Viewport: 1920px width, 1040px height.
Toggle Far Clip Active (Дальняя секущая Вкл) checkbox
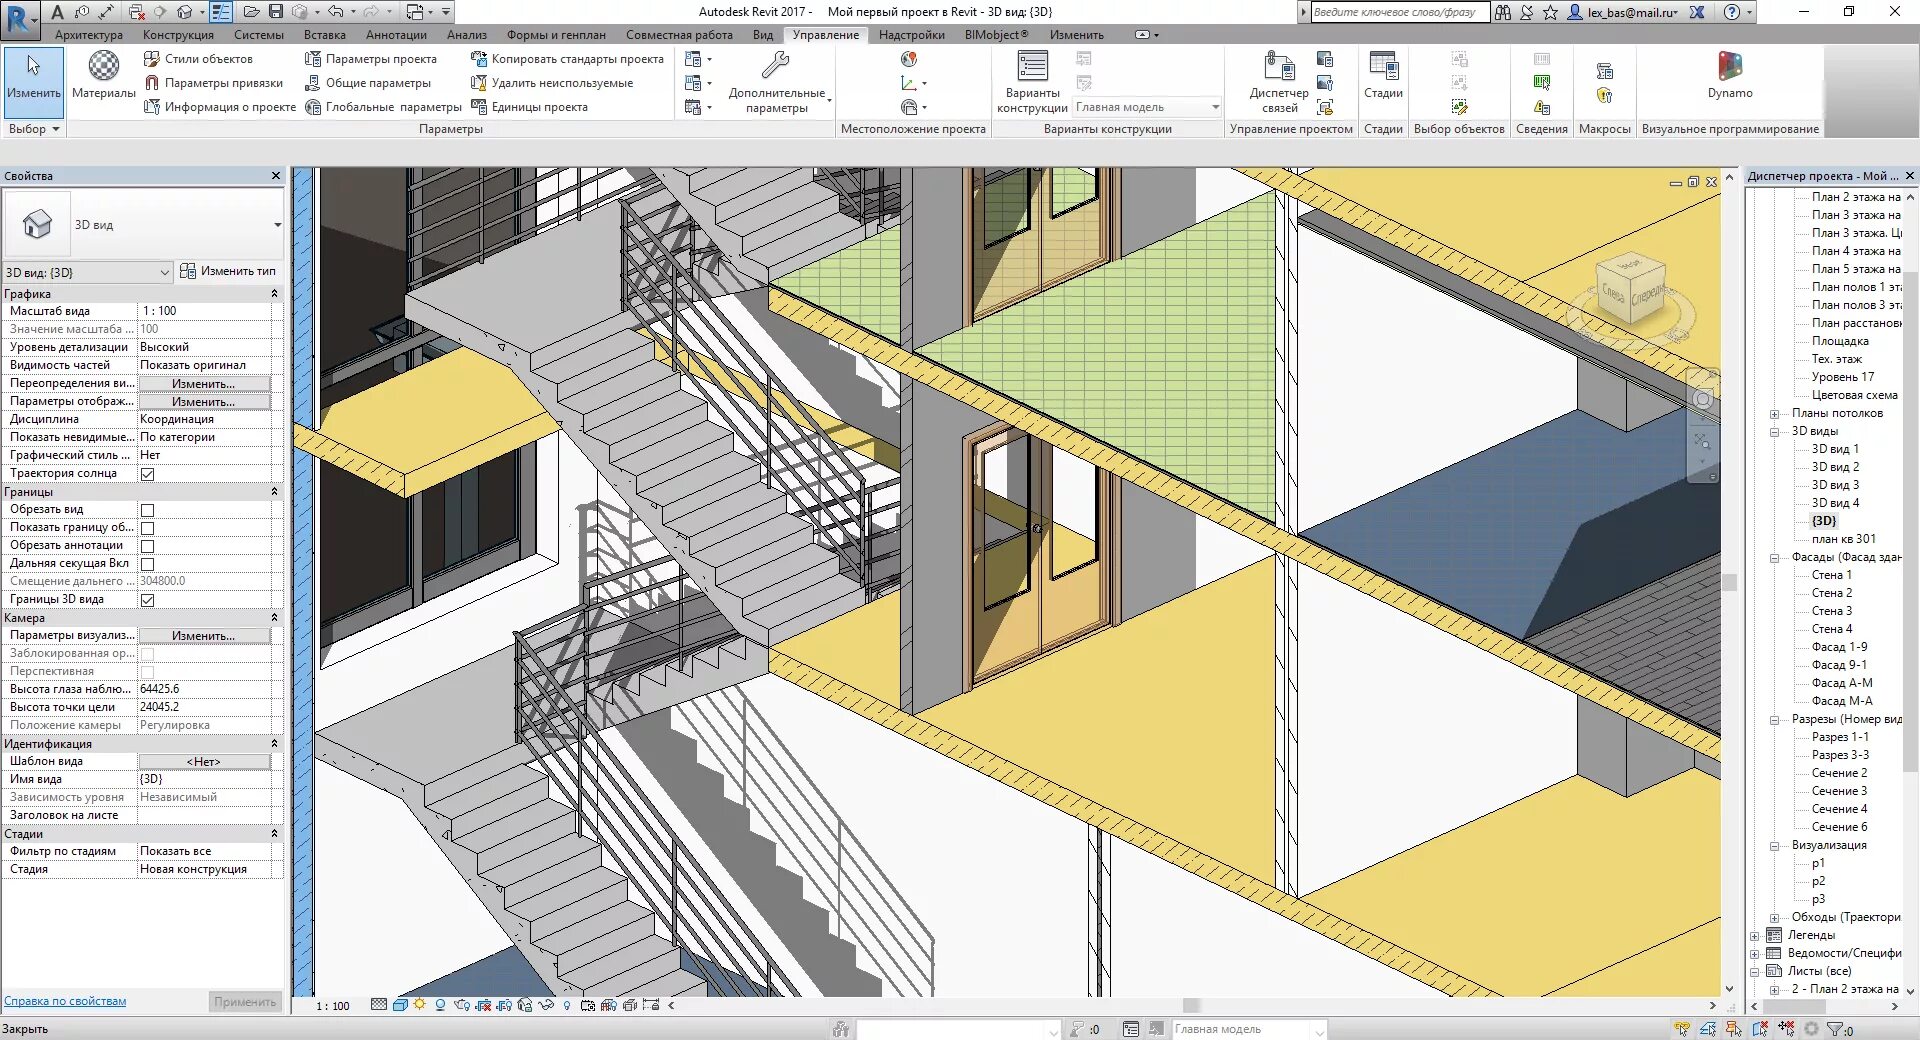click(x=148, y=564)
